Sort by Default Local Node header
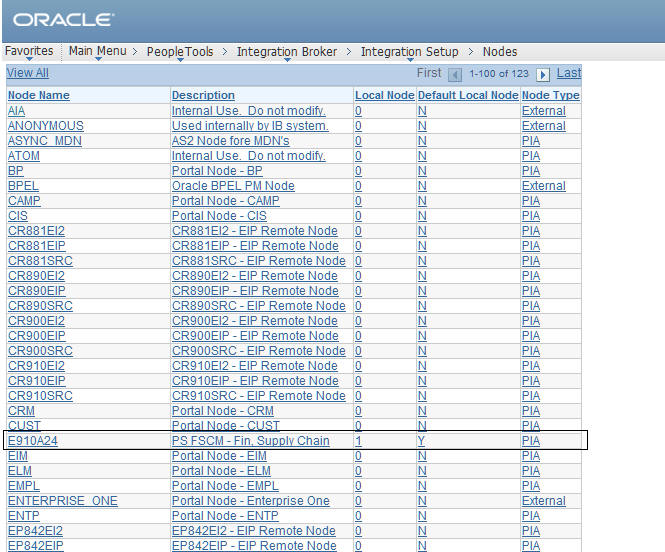This screenshot has height=552, width=665. tap(468, 95)
